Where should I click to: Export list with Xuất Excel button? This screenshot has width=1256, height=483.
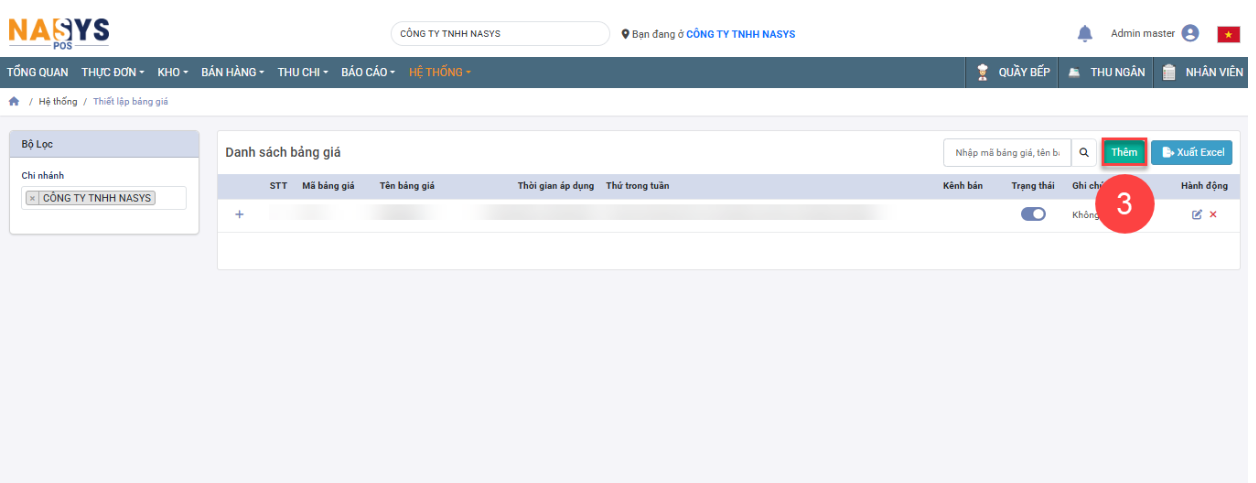pyautogui.click(x=1191, y=153)
